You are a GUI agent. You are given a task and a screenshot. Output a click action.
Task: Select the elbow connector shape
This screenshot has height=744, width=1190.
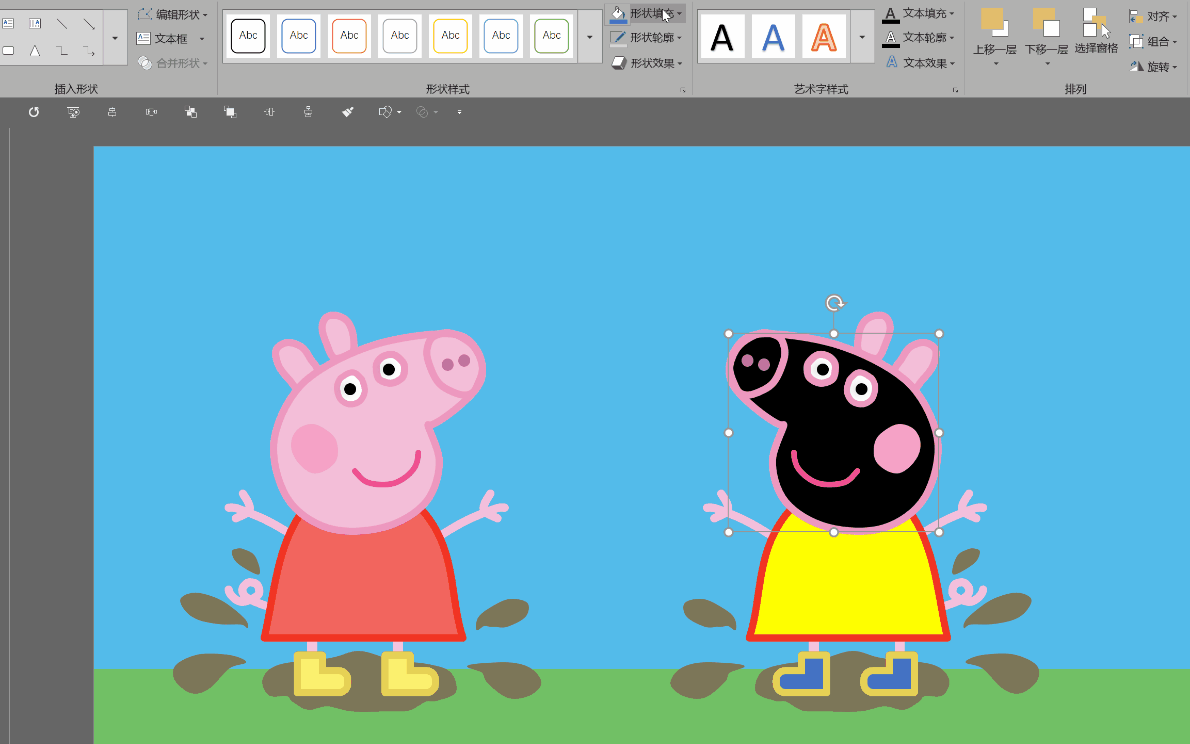coord(62,51)
